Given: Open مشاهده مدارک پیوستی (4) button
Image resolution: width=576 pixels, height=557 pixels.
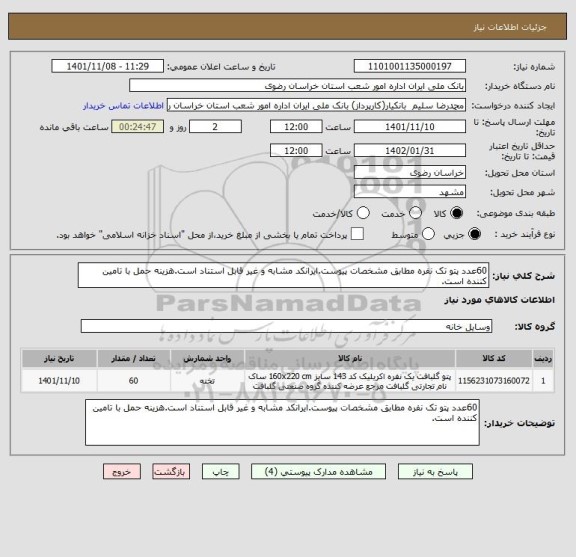Looking at the screenshot, I should click(x=318, y=472).
